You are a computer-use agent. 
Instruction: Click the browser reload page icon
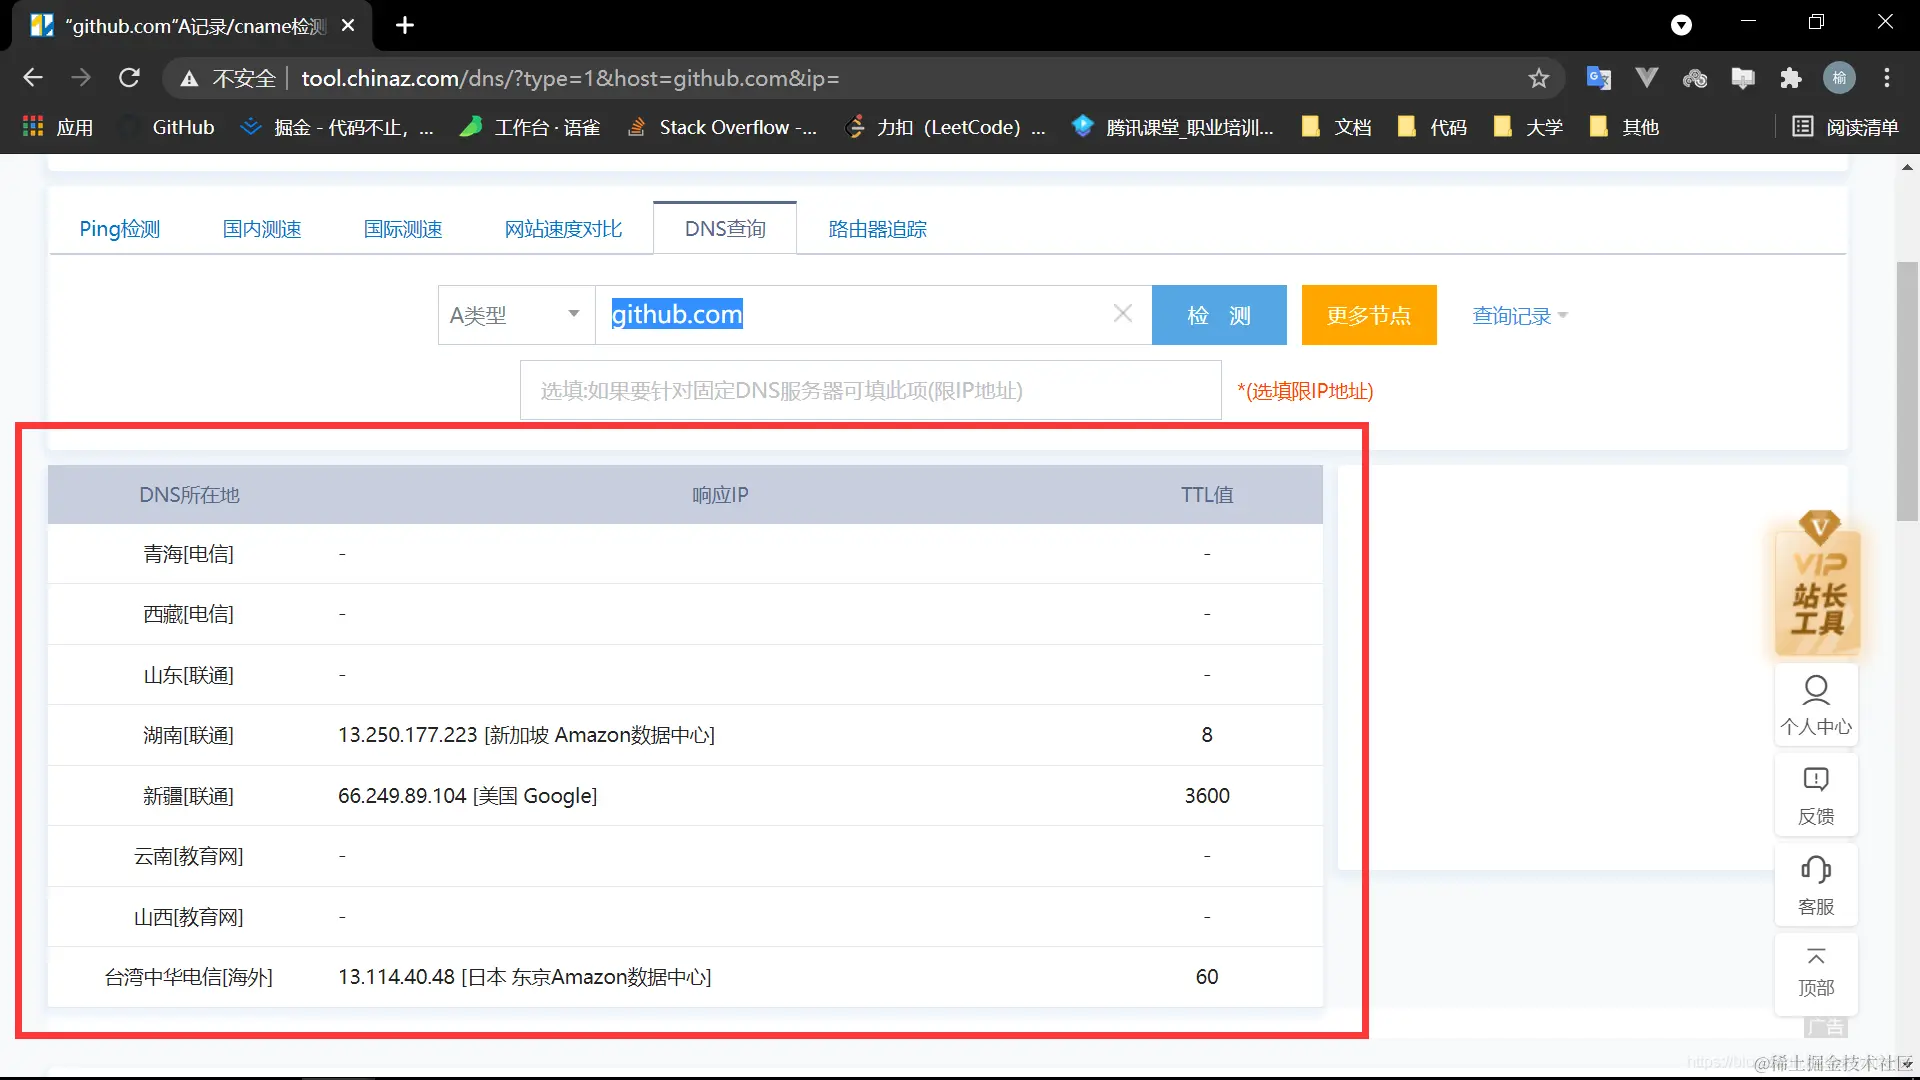coord(129,78)
